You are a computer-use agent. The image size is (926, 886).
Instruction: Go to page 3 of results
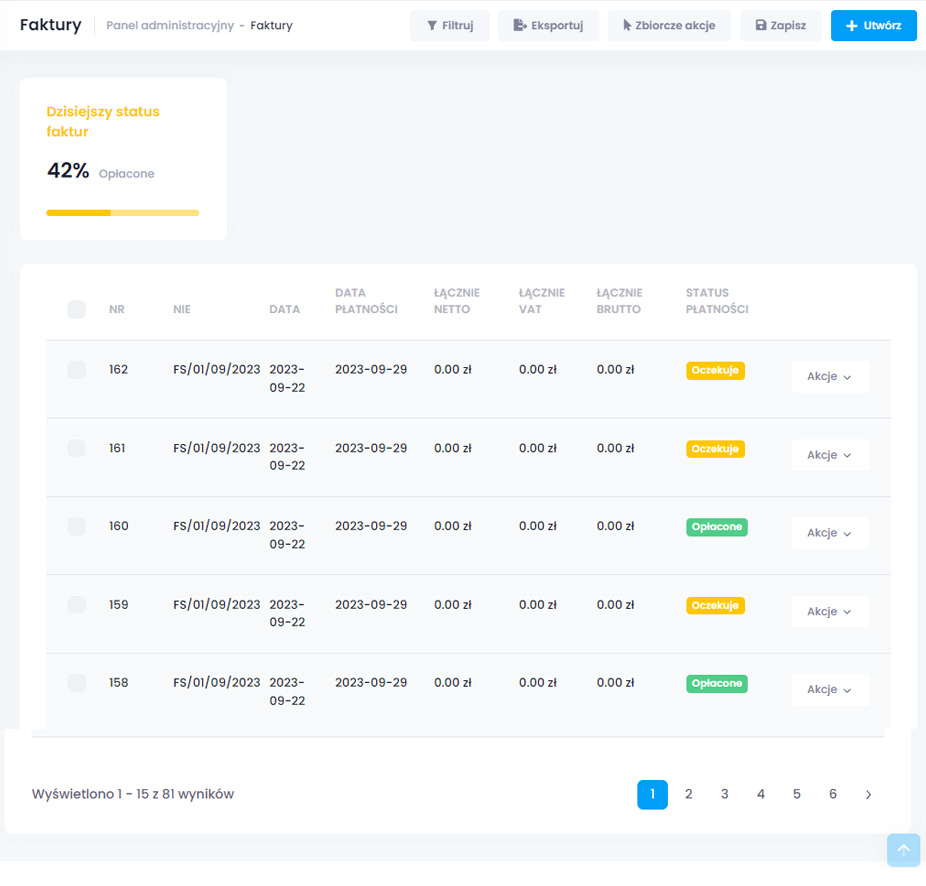coord(724,794)
